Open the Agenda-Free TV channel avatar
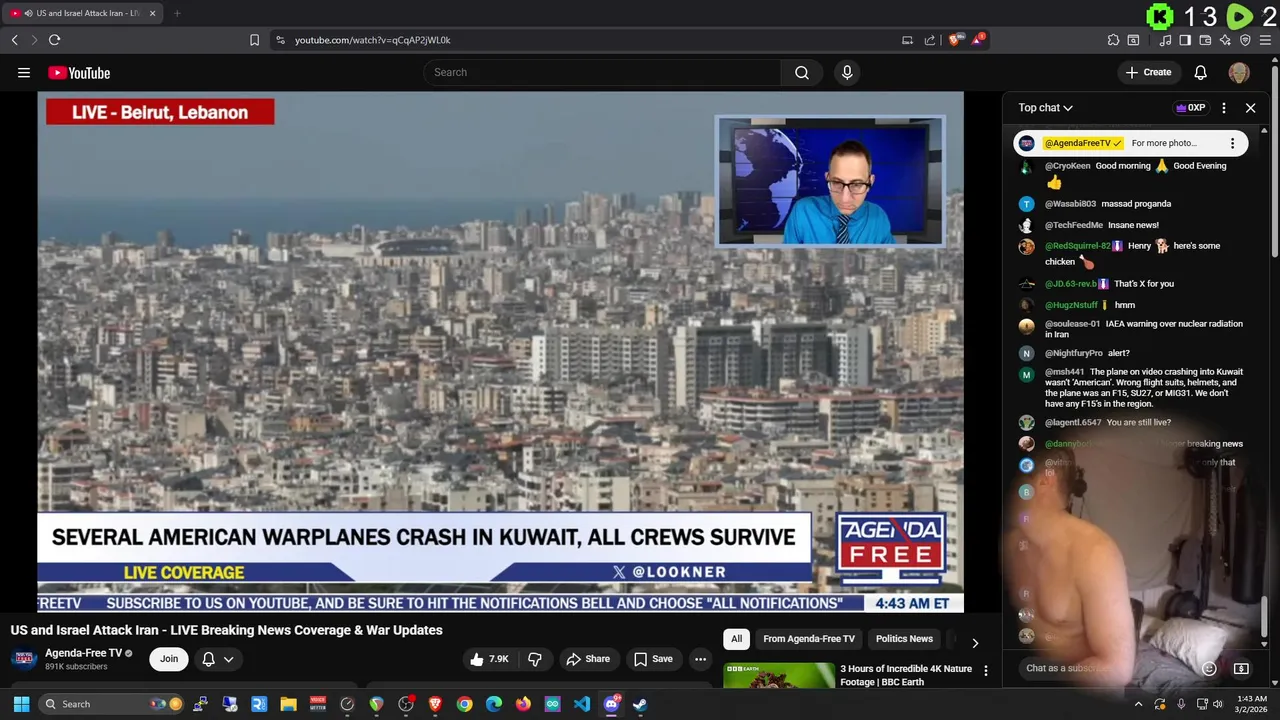Image resolution: width=1280 pixels, height=720 pixels. point(24,659)
